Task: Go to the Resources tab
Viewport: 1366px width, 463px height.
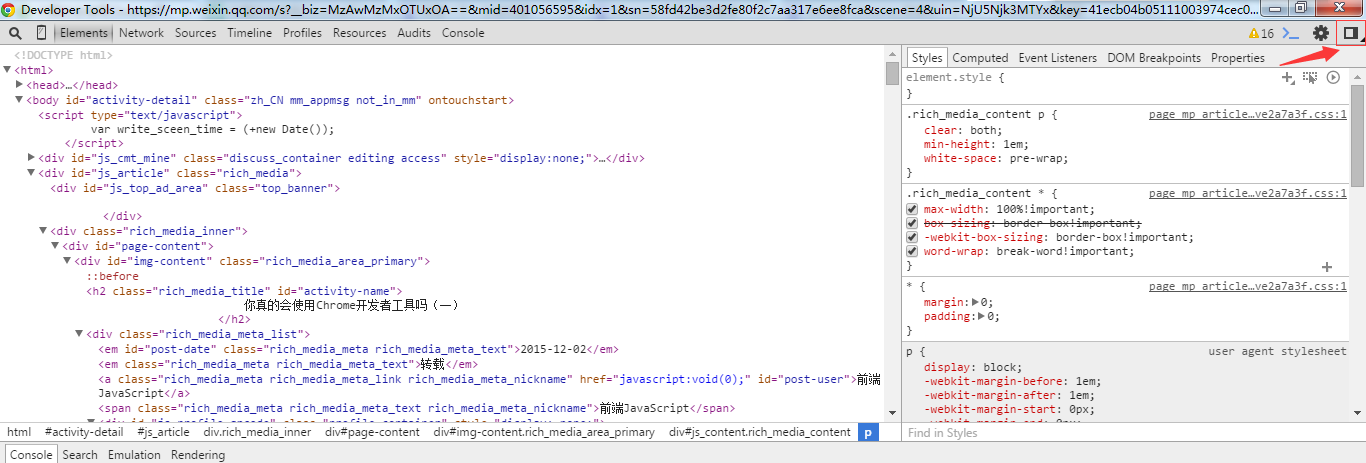Action: 360,33
